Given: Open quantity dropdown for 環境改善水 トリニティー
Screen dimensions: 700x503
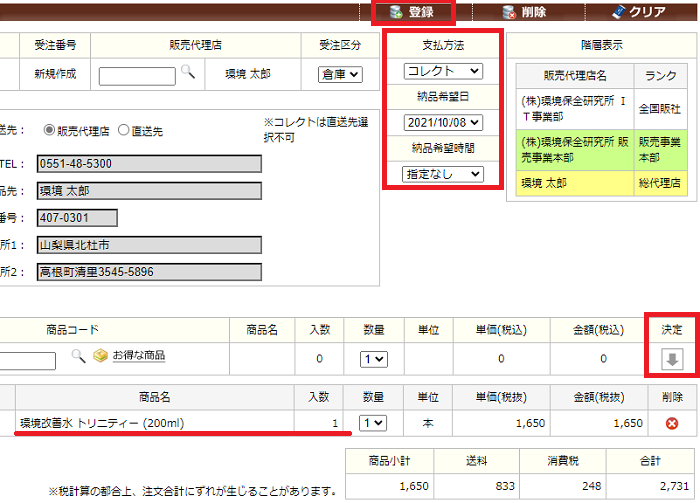Looking at the screenshot, I should (x=372, y=424).
